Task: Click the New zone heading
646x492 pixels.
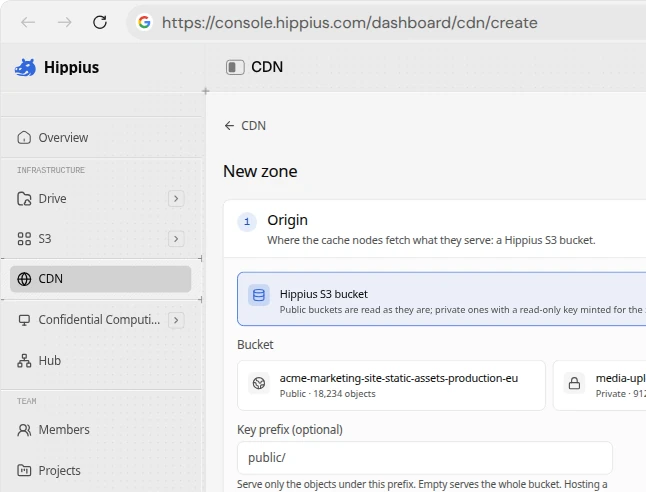Action: tap(260, 171)
